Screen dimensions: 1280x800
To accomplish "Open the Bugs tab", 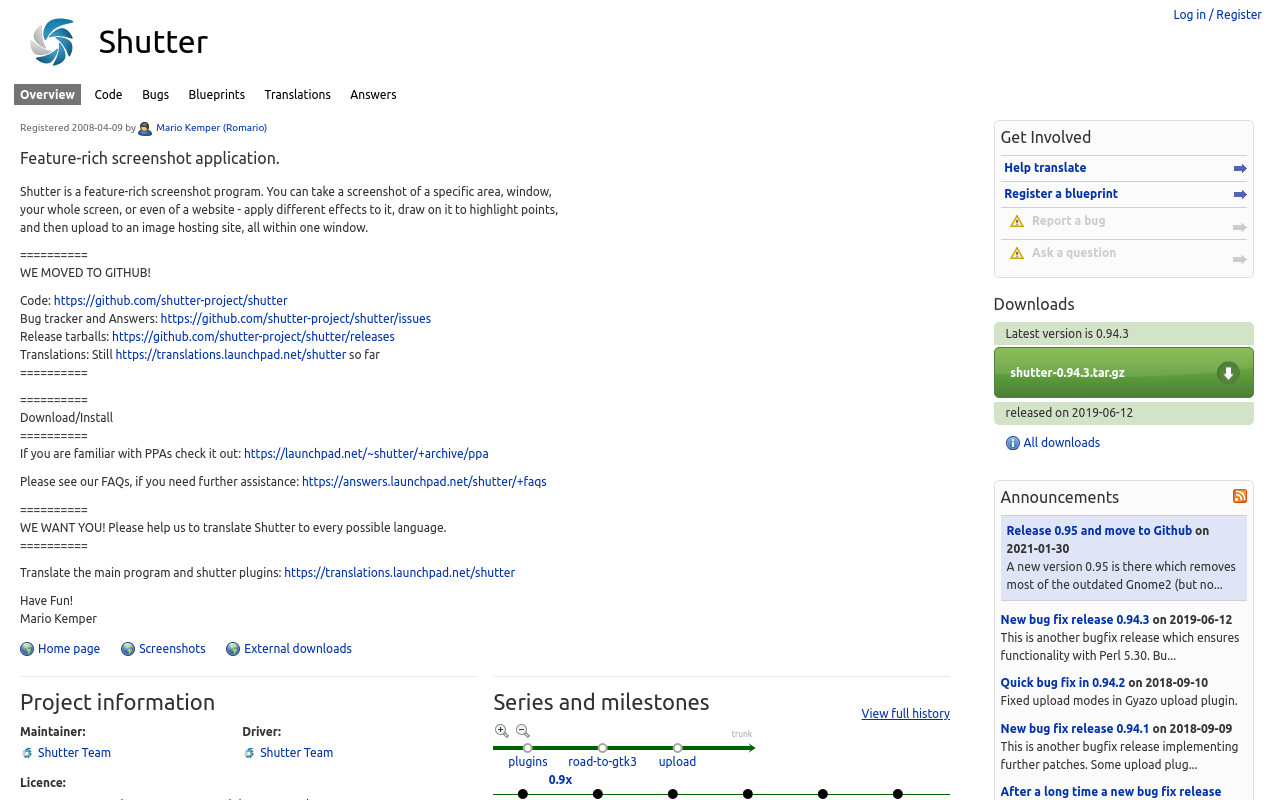I will 155,94.
